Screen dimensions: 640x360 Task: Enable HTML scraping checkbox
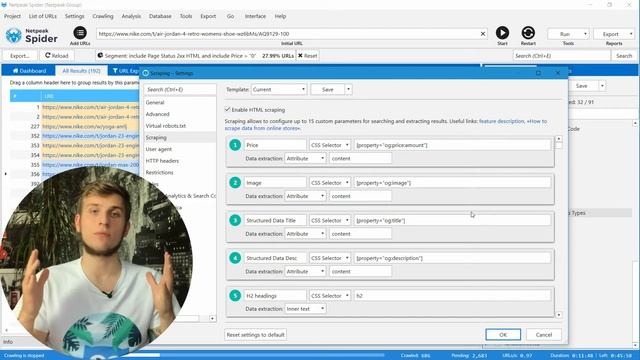[x=227, y=109]
